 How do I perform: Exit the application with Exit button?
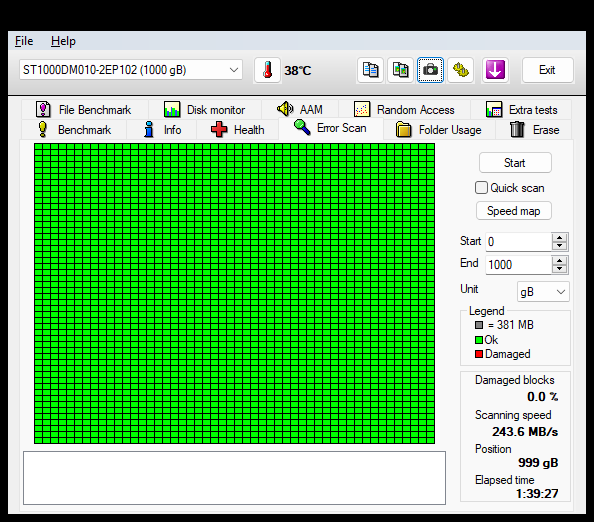(x=547, y=70)
